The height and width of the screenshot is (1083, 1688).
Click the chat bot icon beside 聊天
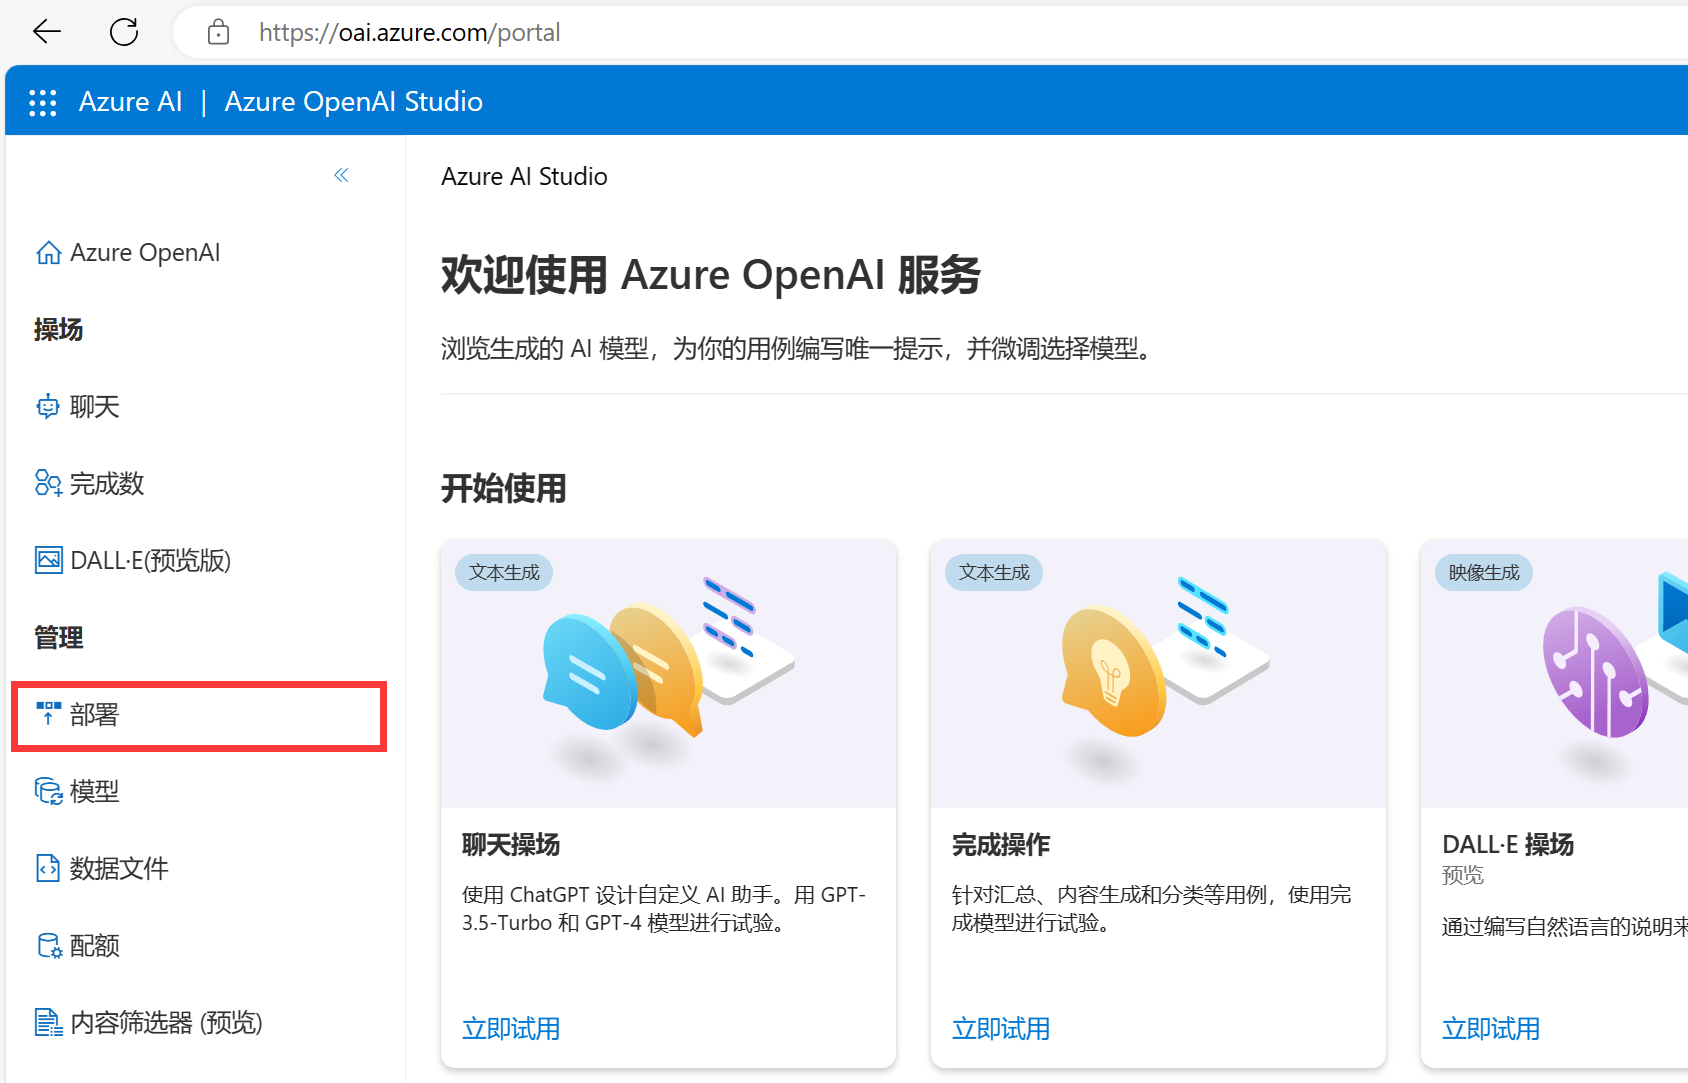(48, 407)
